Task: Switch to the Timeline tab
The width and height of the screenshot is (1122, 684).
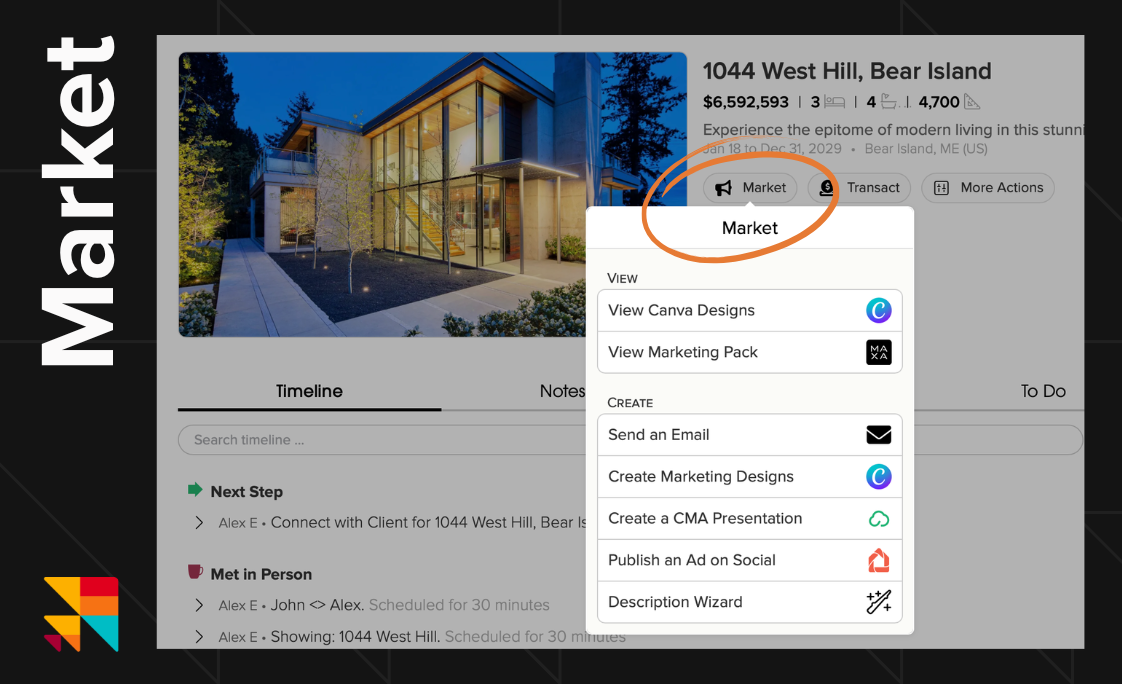Action: (x=309, y=391)
